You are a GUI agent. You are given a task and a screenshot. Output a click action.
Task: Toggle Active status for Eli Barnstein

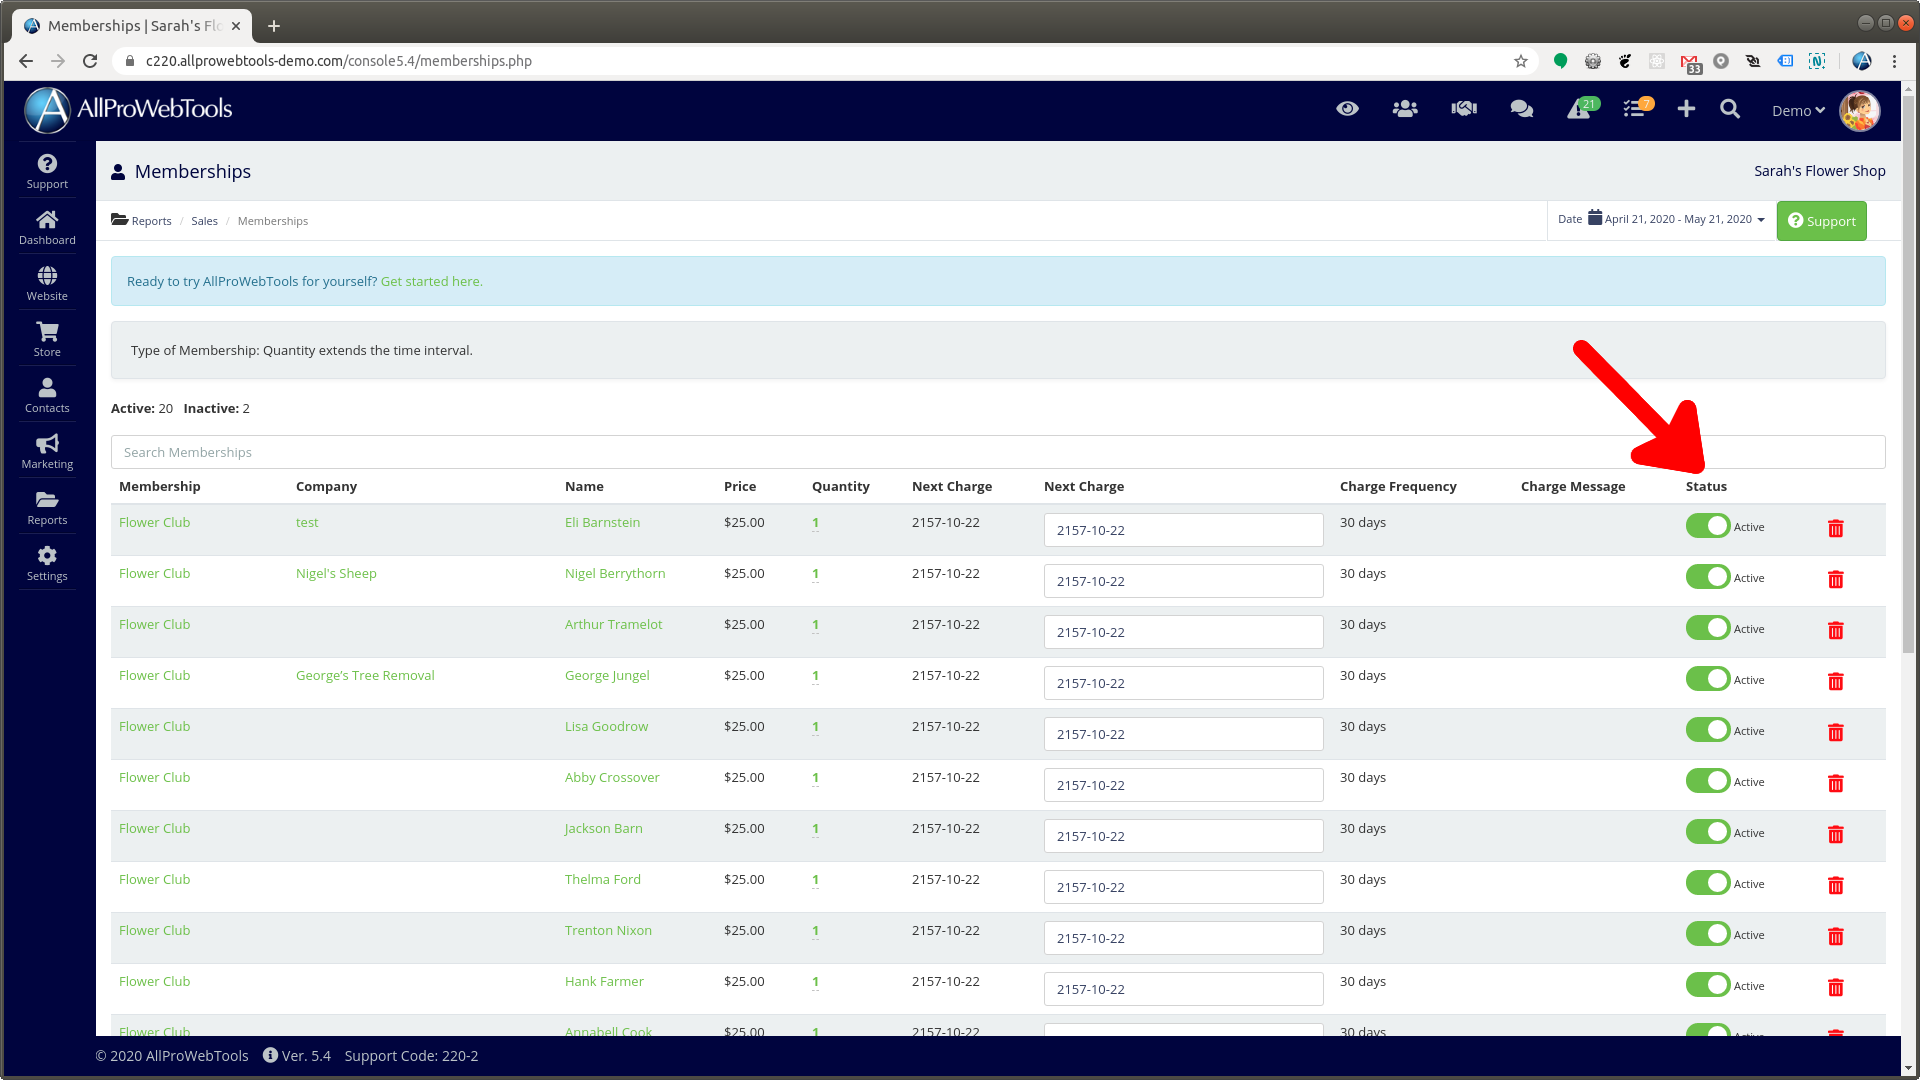coord(1707,526)
